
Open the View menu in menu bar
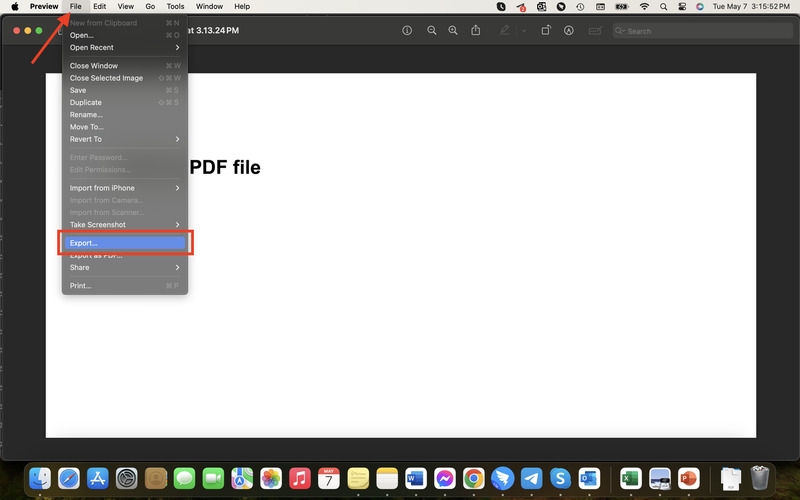(x=126, y=7)
